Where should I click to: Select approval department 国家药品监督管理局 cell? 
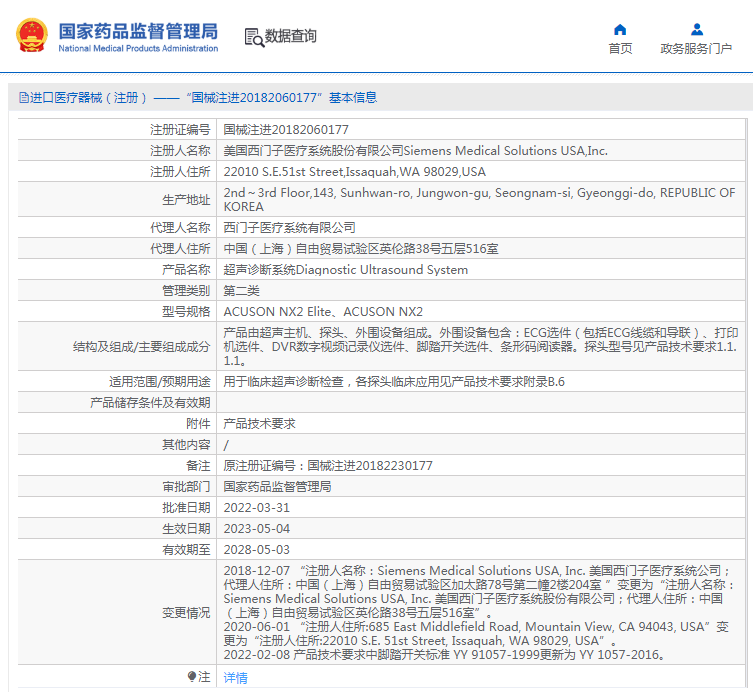481,486
